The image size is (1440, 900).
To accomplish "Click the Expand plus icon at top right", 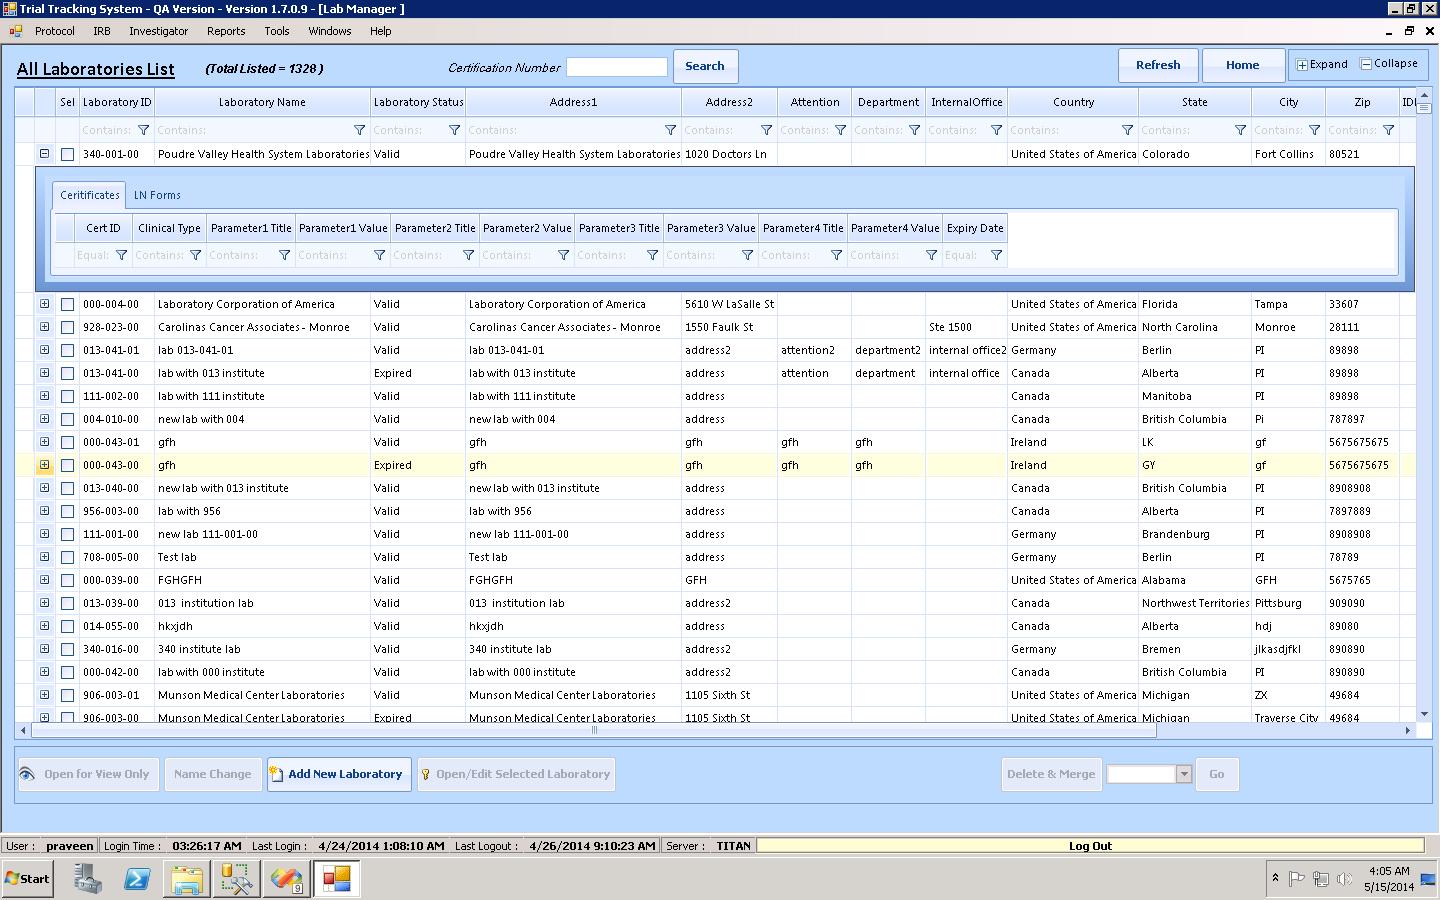I will click(1302, 65).
